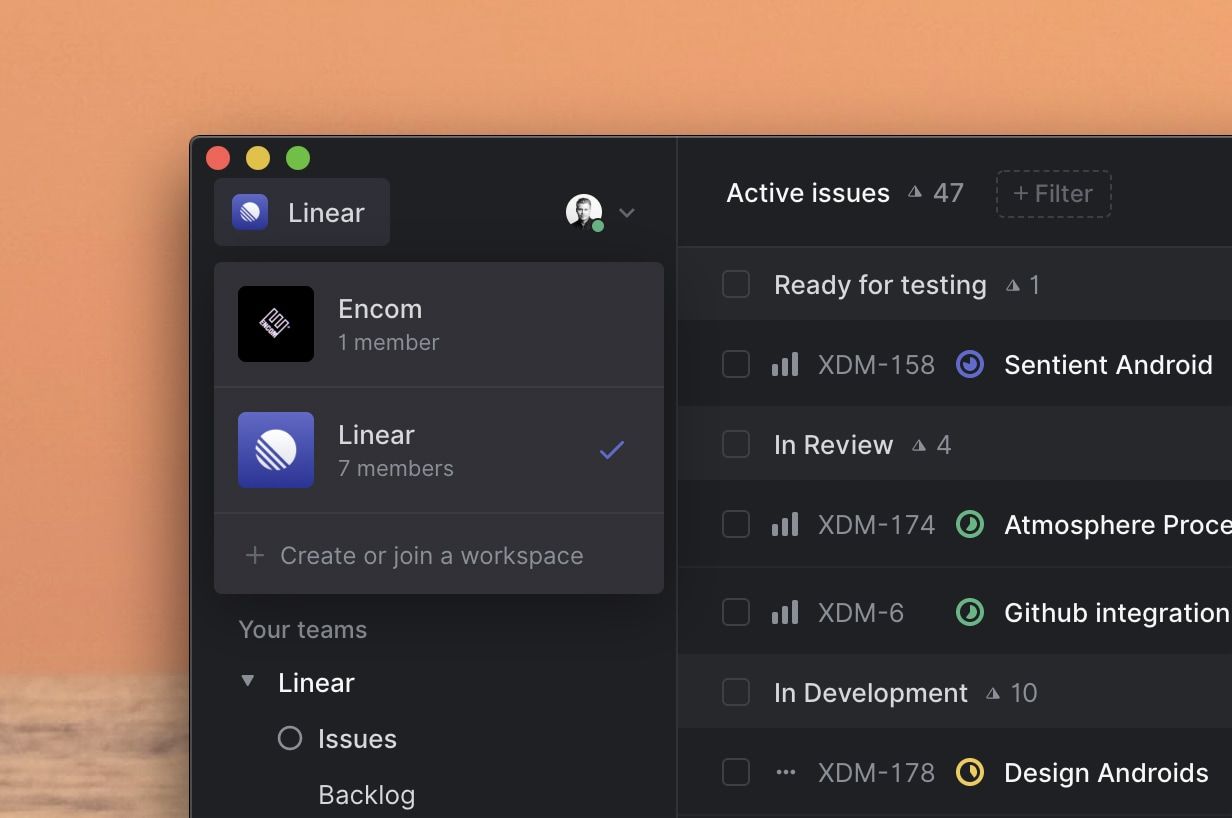The height and width of the screenshot is (818, 1232).
Task: Set priority via bars icon on XDM-158
Action: coord(785,364)
